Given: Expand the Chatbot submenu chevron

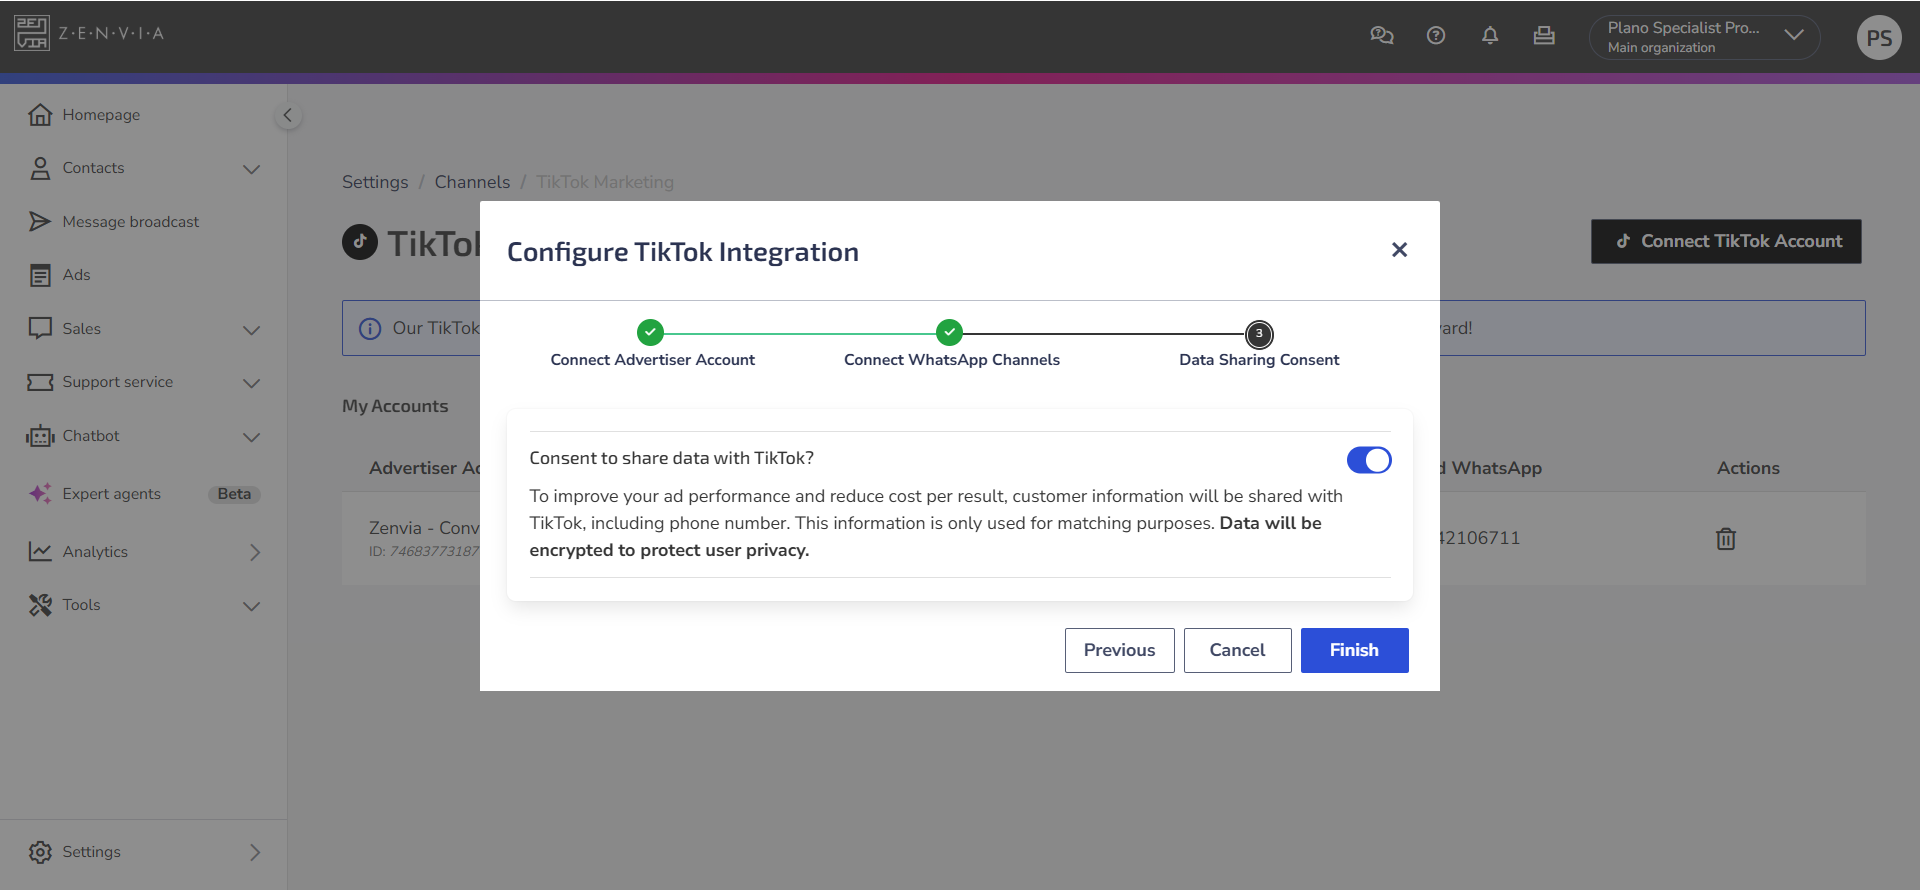Looking at the screenshot, I should (x=252, y=437).
